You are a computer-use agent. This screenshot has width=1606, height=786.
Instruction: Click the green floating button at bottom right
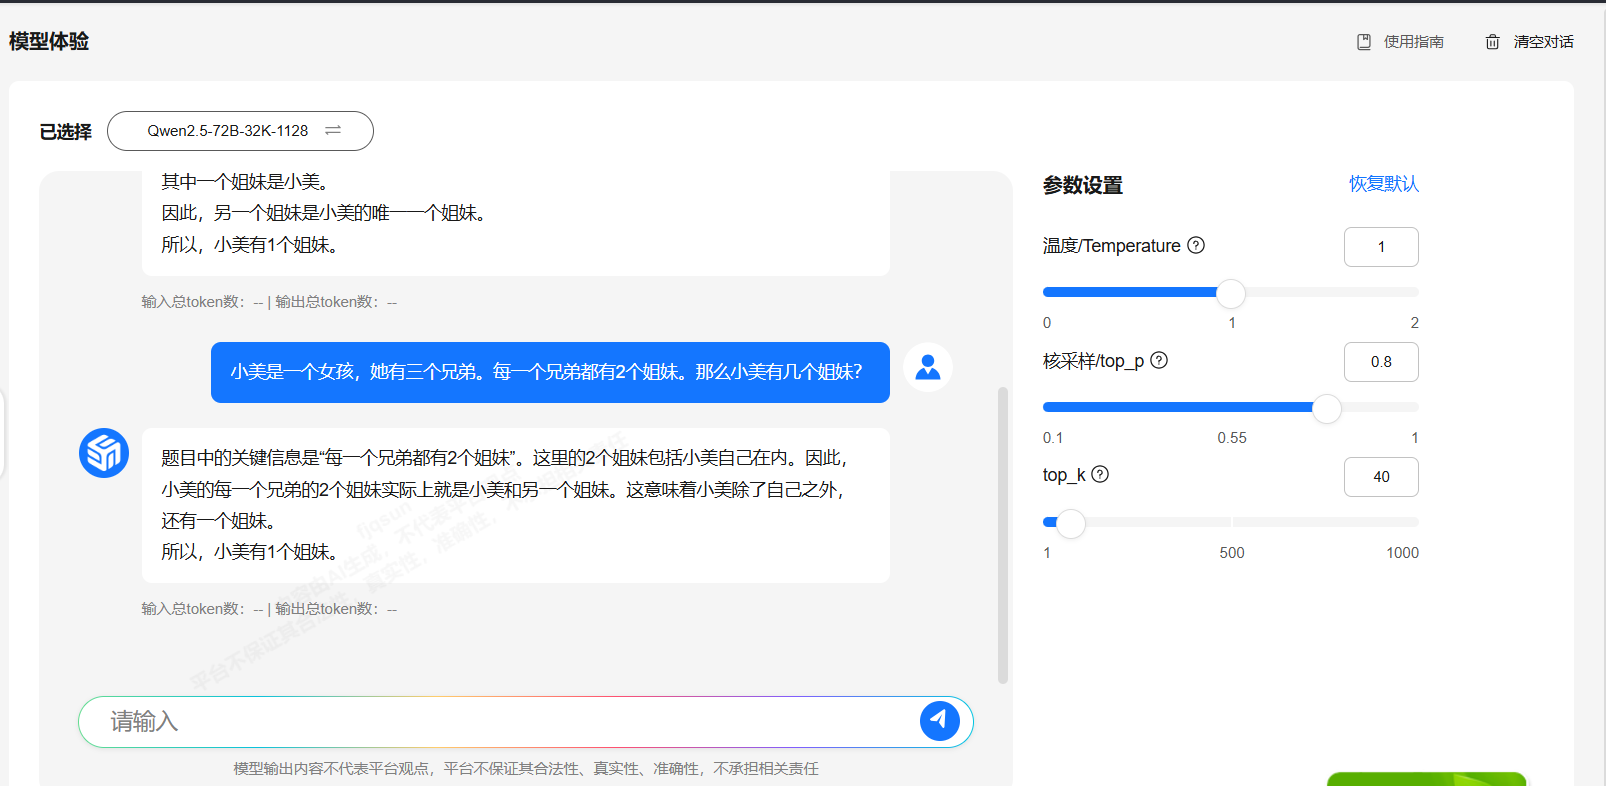tap(1427, 779)
